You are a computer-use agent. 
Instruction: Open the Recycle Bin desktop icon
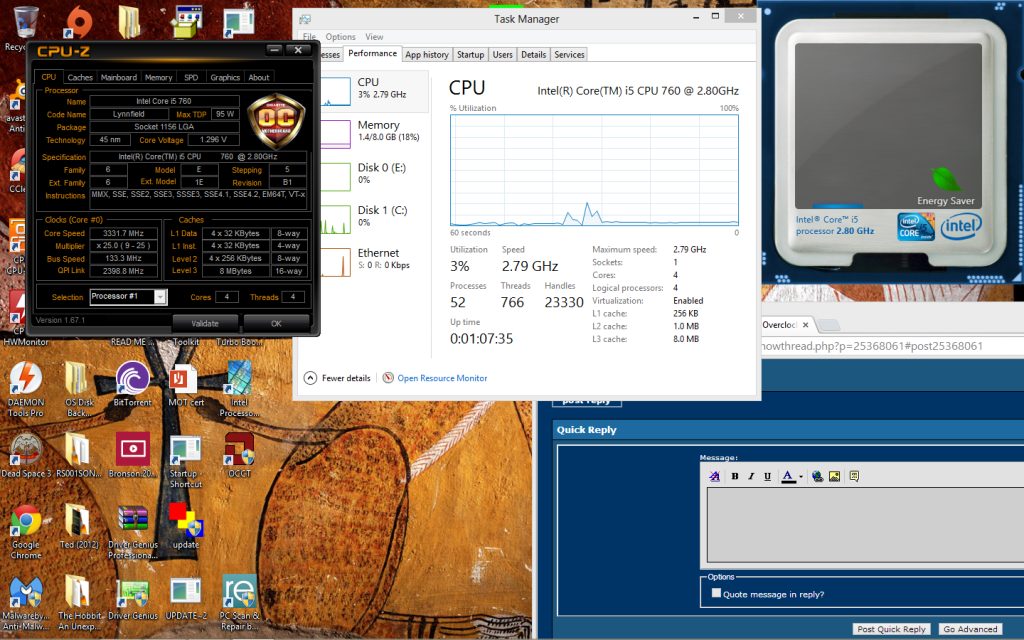(x=25, y=23)
